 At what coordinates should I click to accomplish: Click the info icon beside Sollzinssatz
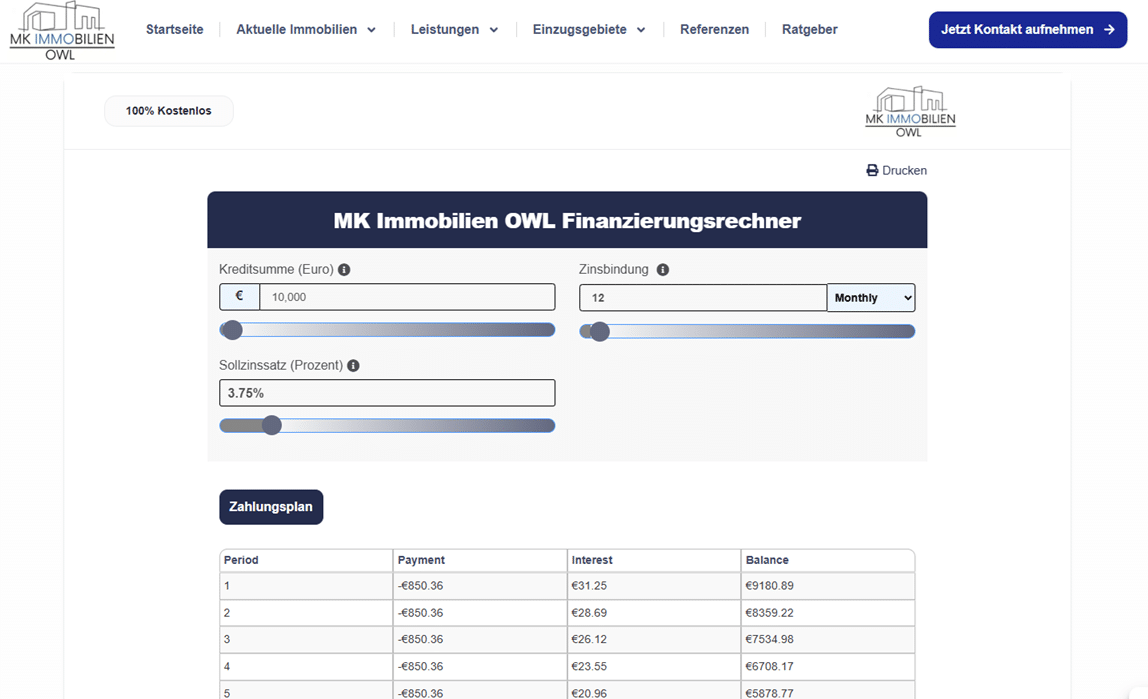pyautogui.click(x=353, y=365)
